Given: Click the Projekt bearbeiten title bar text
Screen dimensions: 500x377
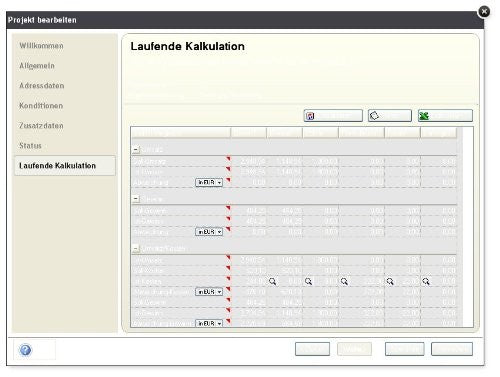Looking at the screenshot, I should 42,20.
